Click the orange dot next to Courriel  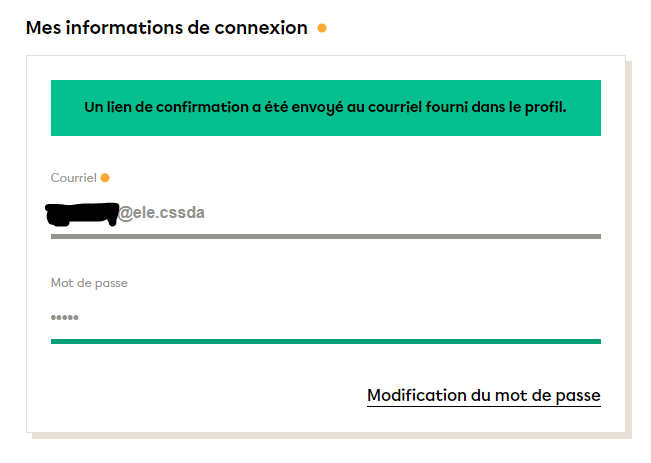pos(105,178)
